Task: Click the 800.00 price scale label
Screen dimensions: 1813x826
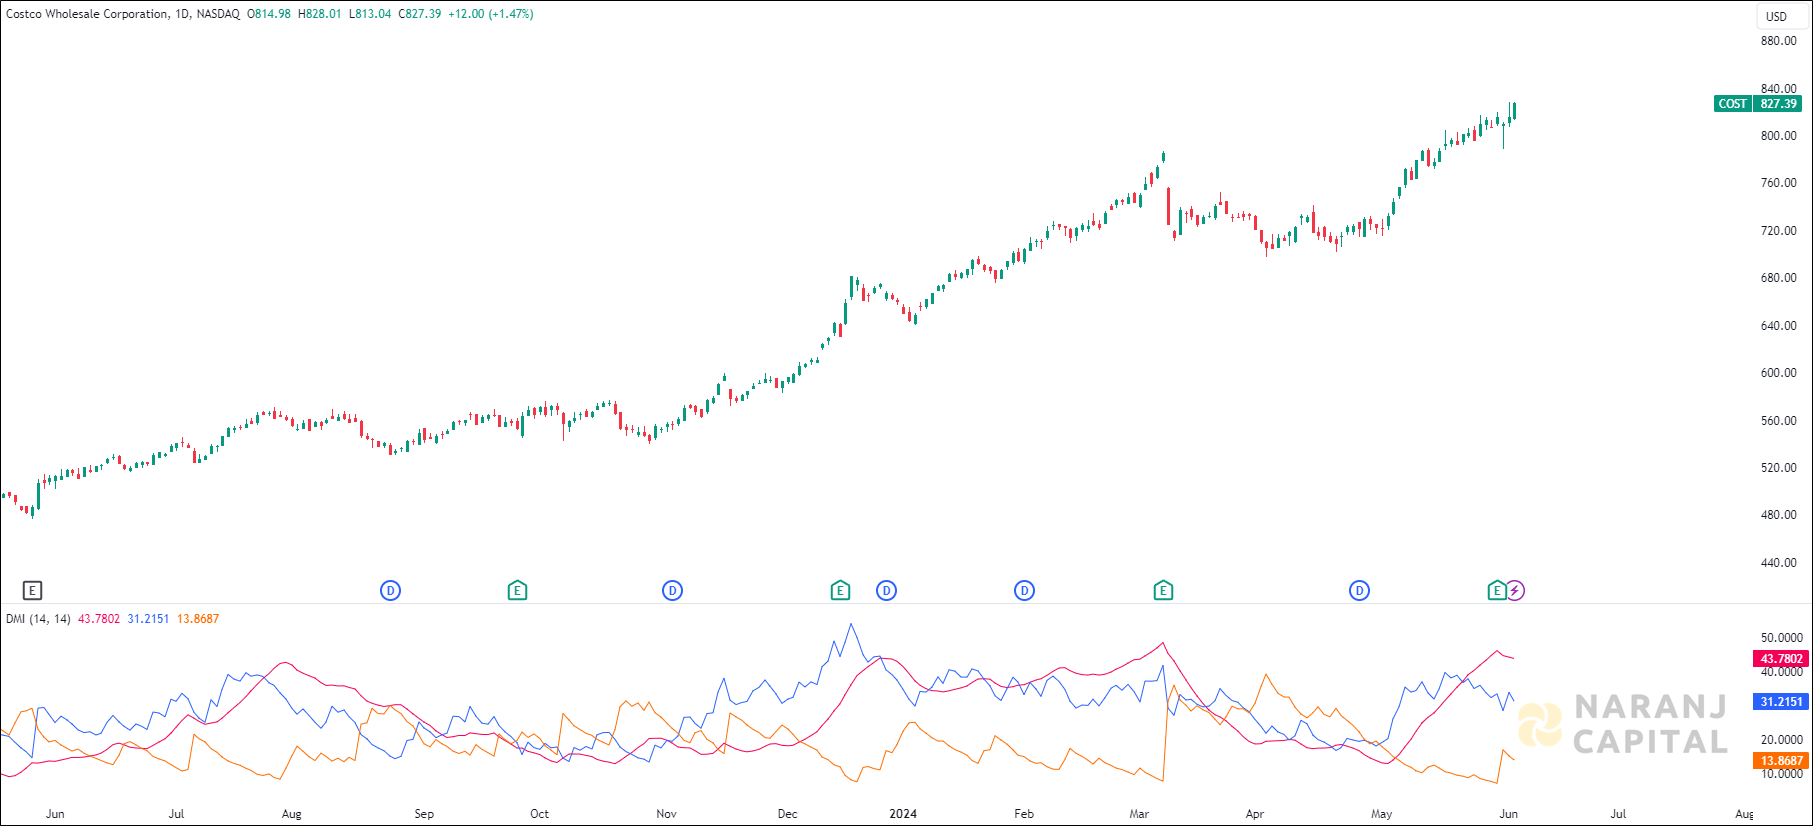Action: click(x=1779, y=136)
